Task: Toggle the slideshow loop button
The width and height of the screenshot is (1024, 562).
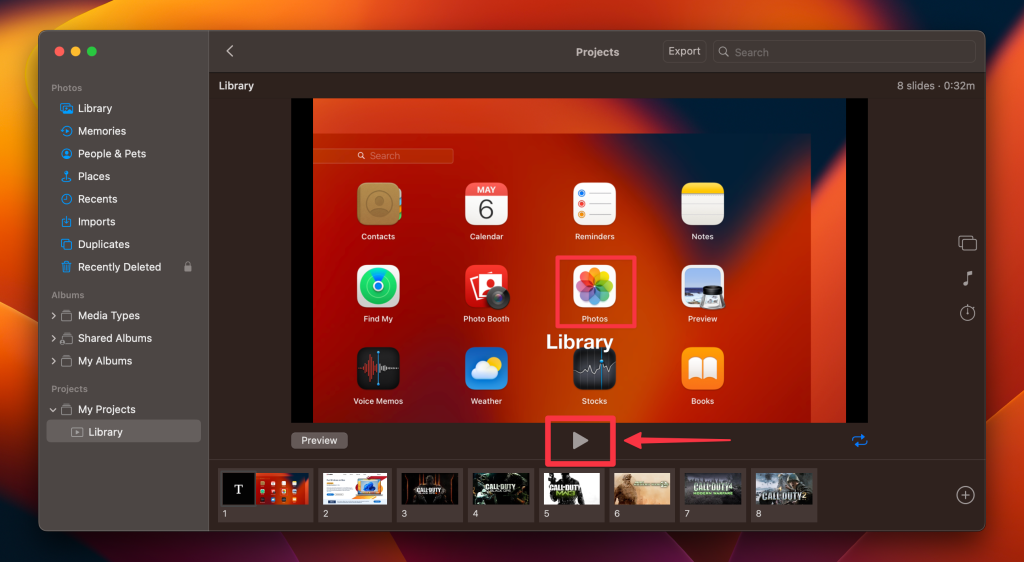Action: click(859, 441)
